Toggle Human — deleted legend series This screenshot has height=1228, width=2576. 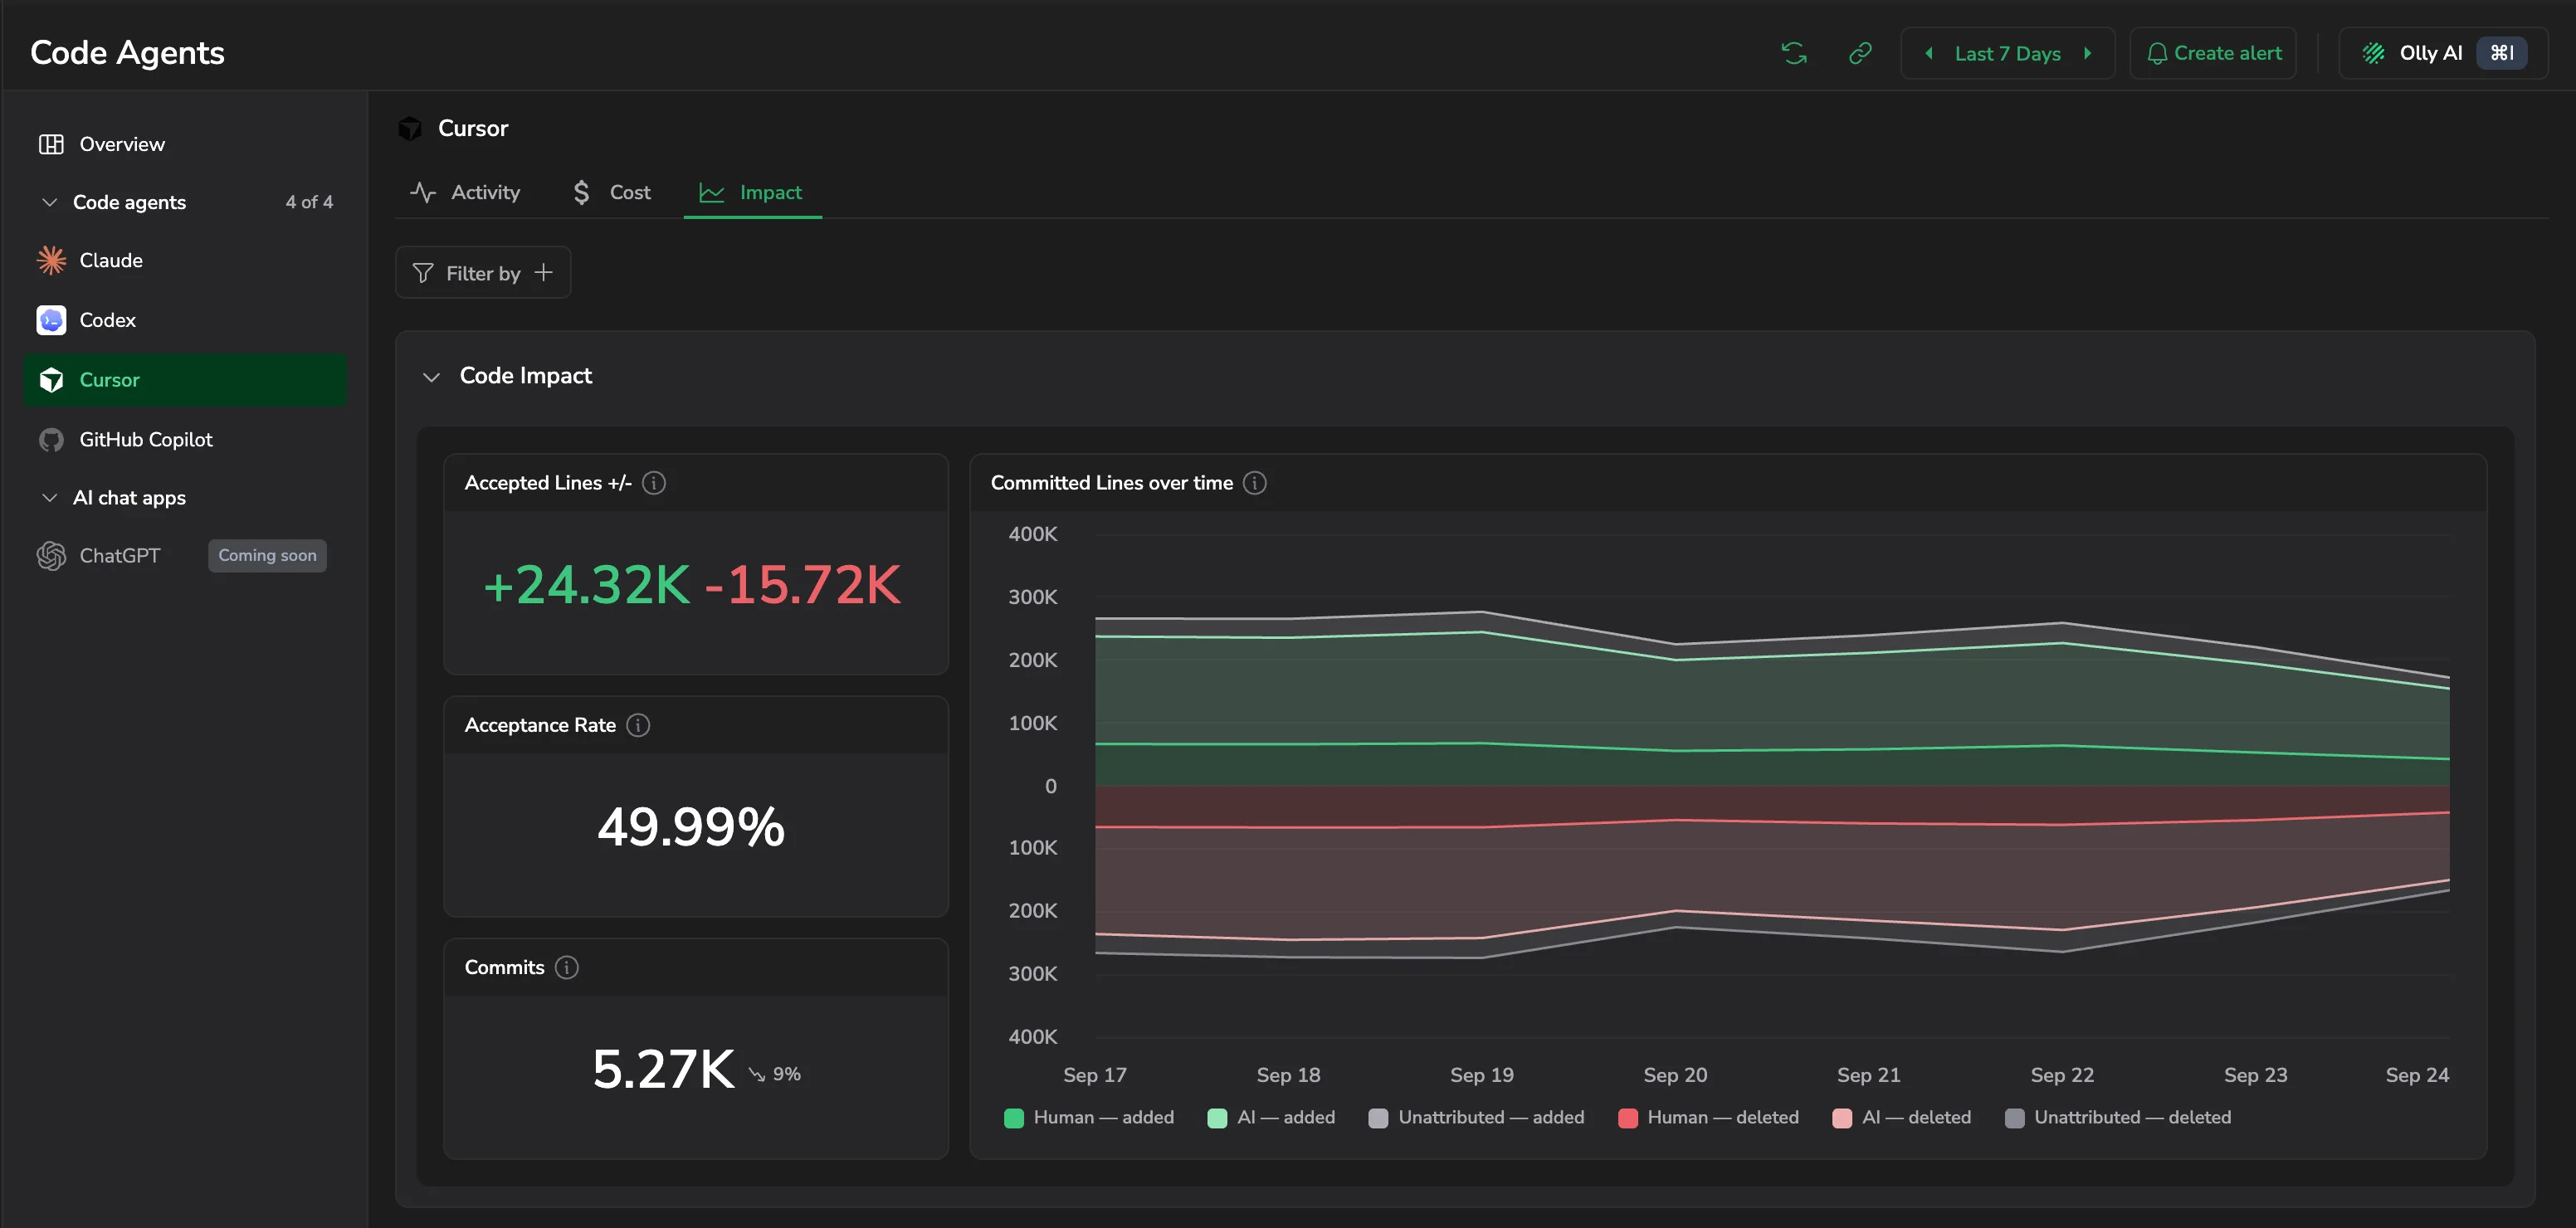point(1708,1117)
